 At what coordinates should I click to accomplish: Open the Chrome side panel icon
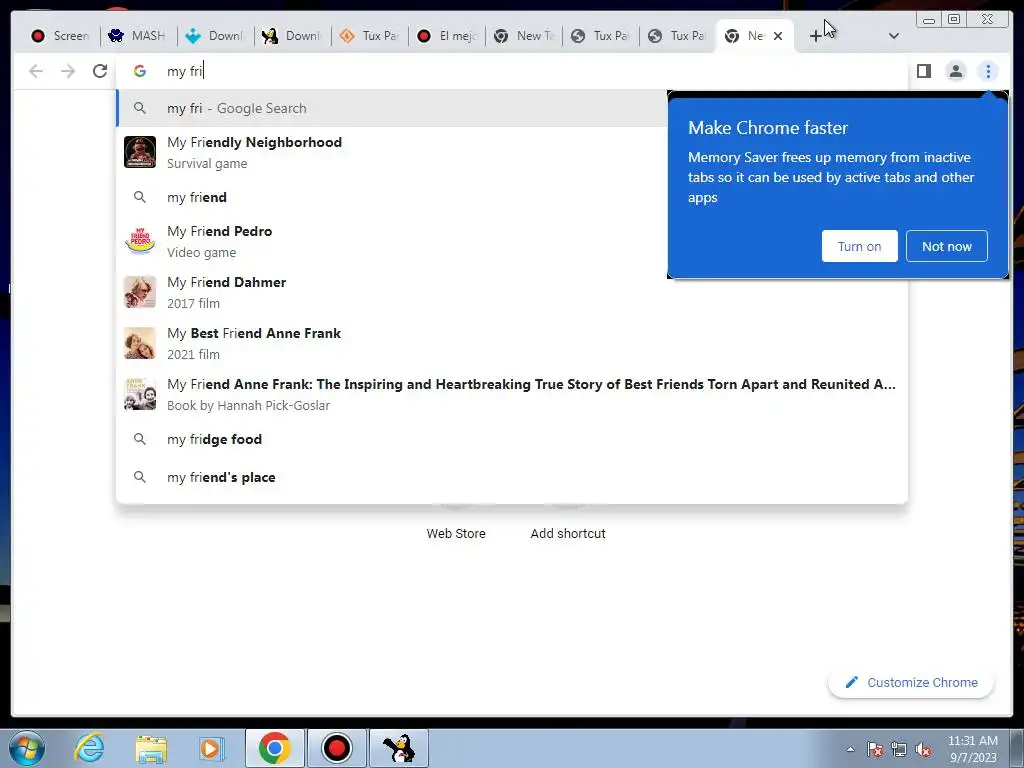tap(923, 71)
